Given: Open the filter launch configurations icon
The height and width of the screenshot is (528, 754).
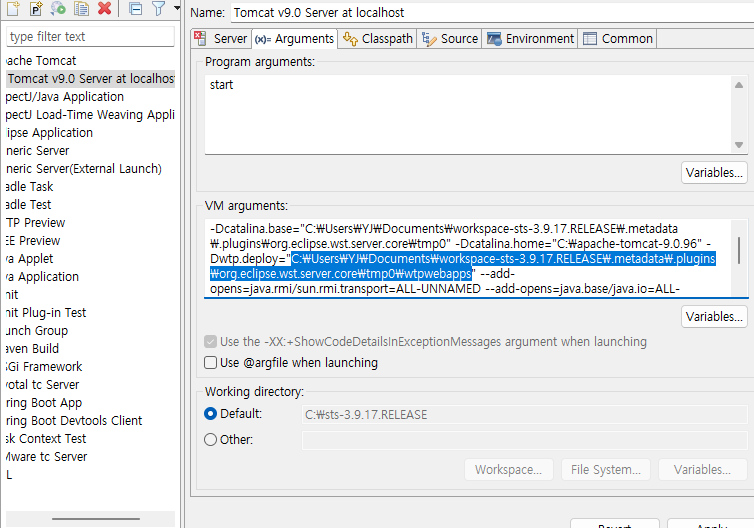Looking at the screenshot, I should [x=158, y=8].
